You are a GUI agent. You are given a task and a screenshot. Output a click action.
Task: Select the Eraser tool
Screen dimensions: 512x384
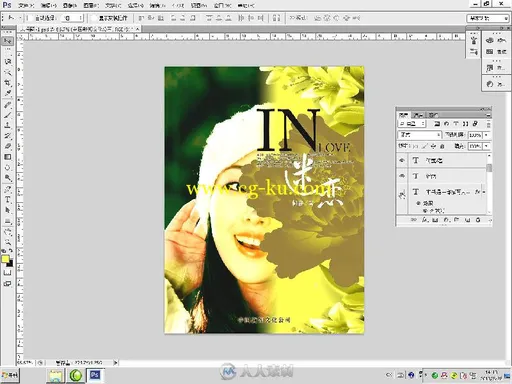(8, 146)
